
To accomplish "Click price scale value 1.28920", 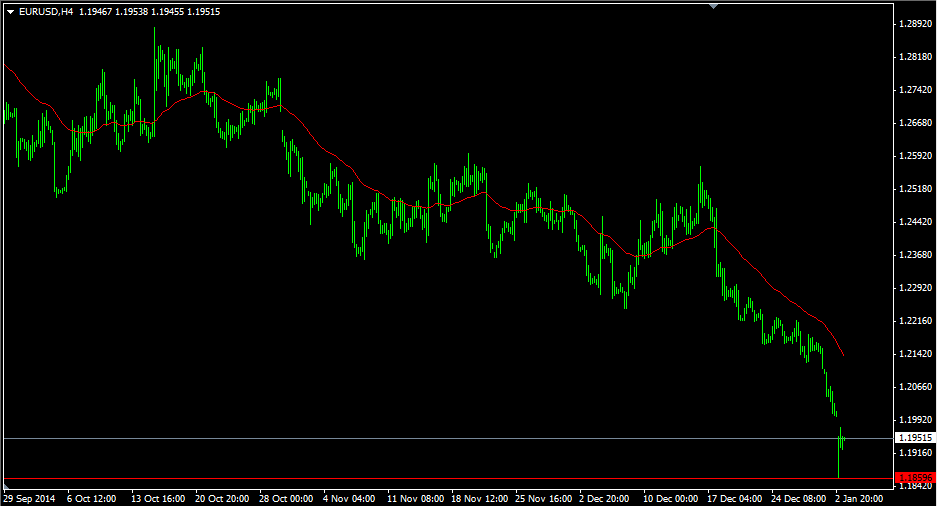I will 916,24.
